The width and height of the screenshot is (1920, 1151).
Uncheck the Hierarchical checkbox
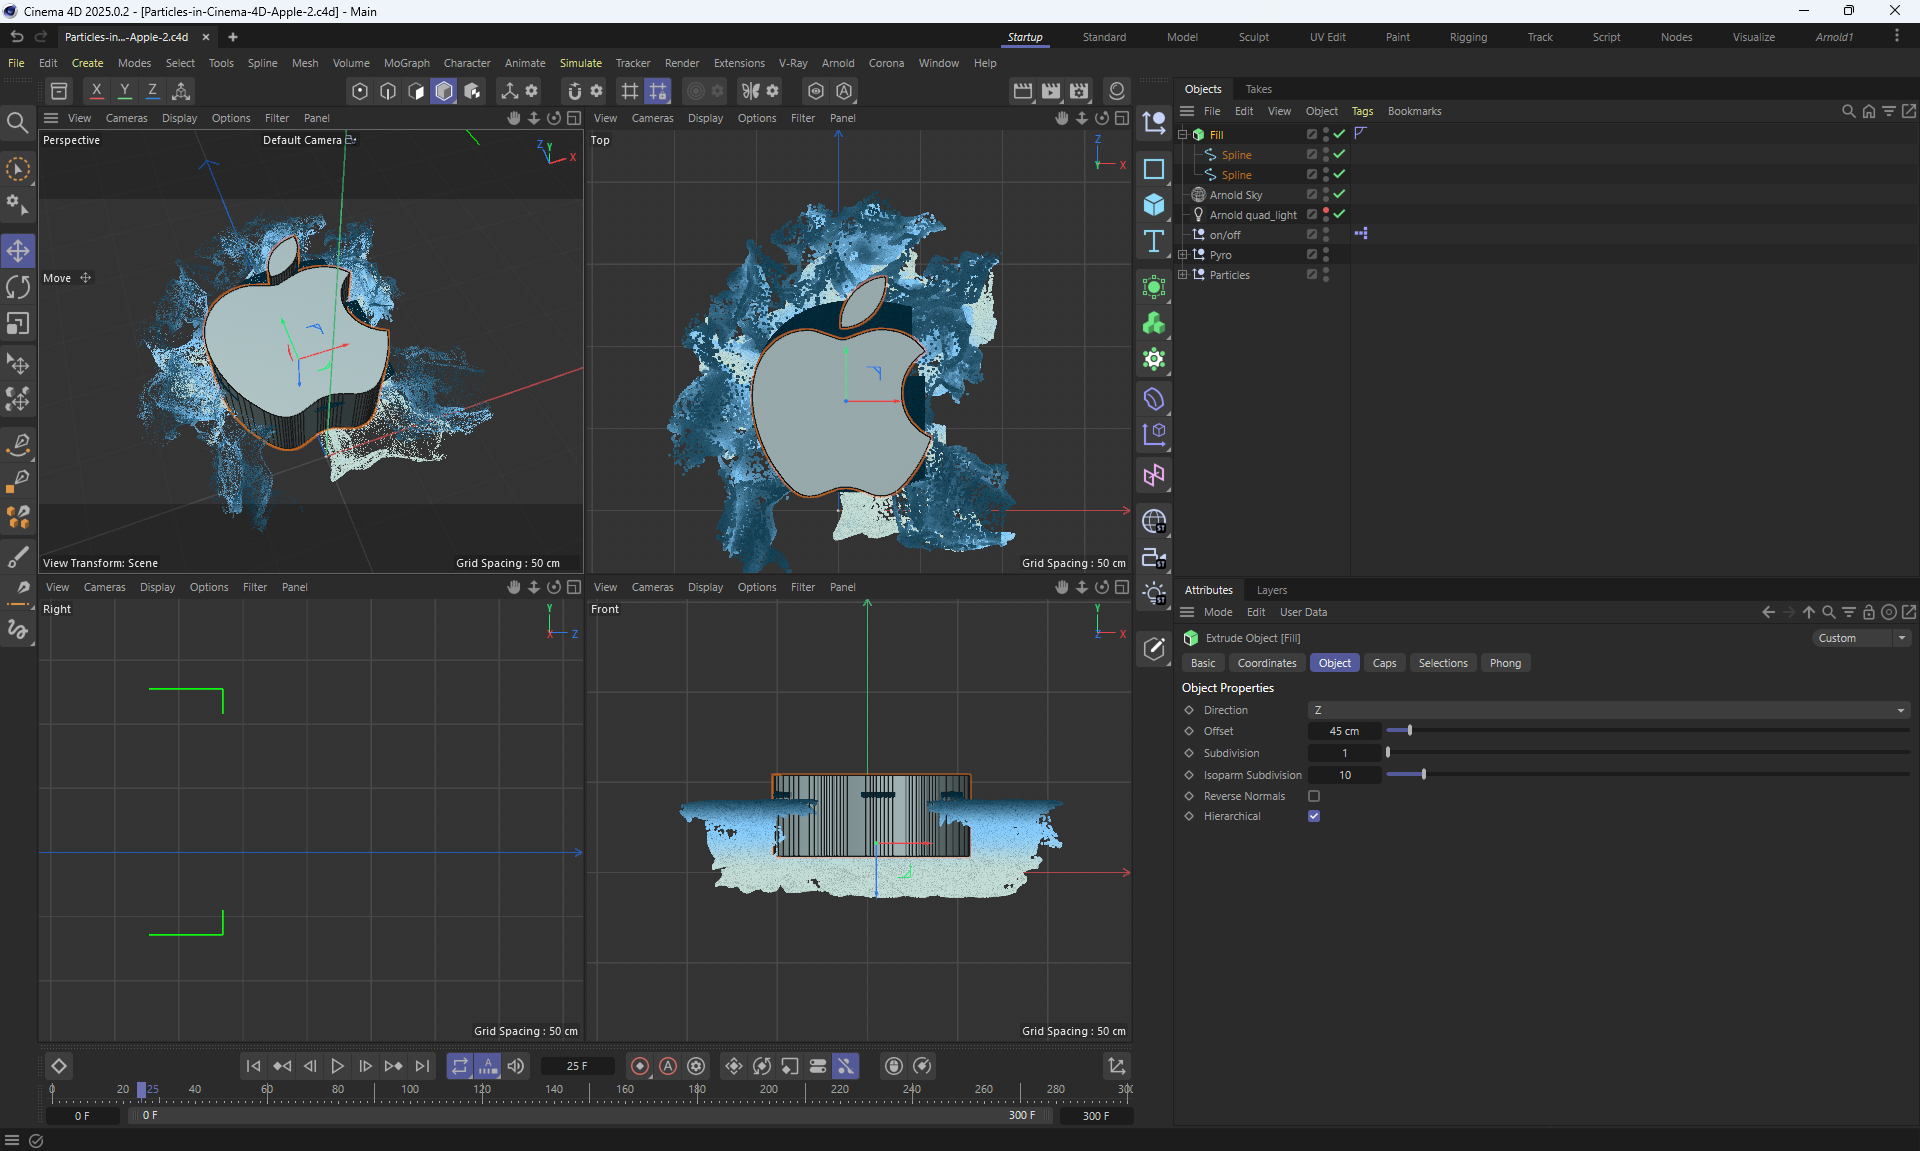click(x=1314, y=816)
